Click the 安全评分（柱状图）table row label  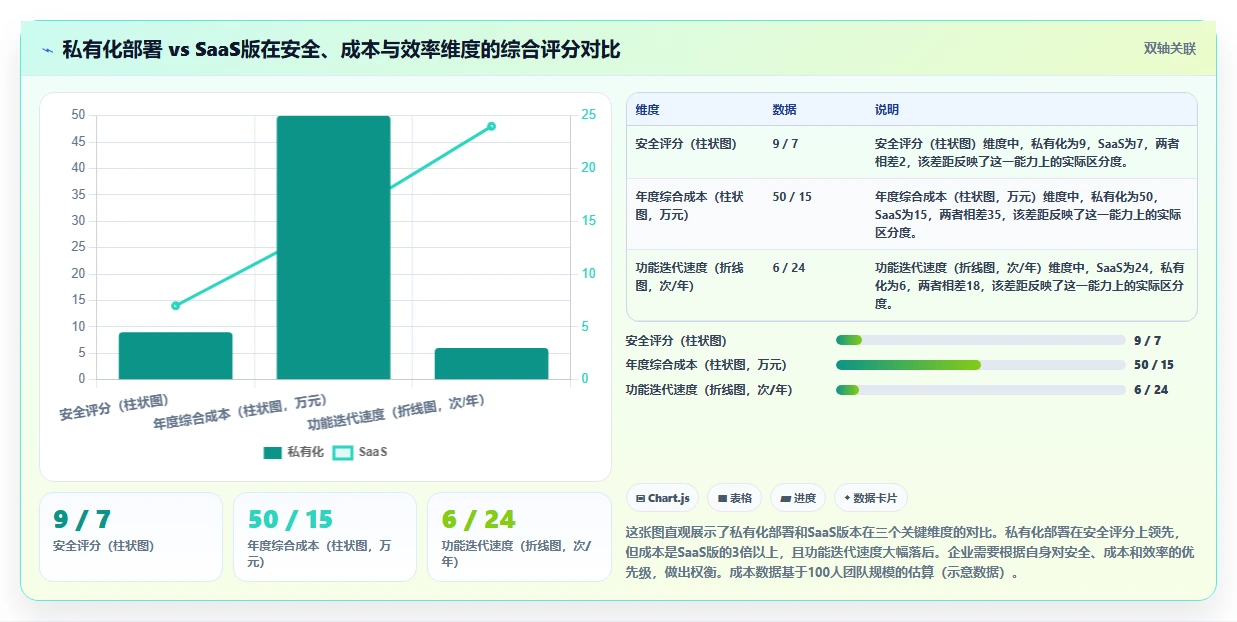[686, 144]
